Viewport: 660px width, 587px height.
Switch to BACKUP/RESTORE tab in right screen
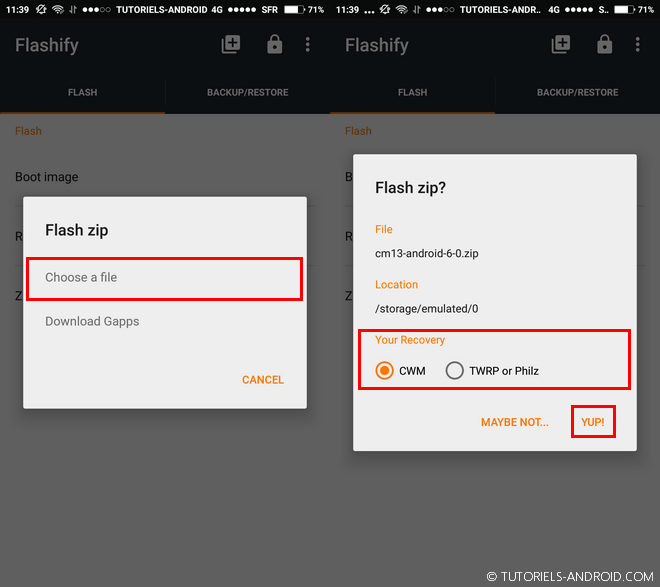click(x=578, y=93)
